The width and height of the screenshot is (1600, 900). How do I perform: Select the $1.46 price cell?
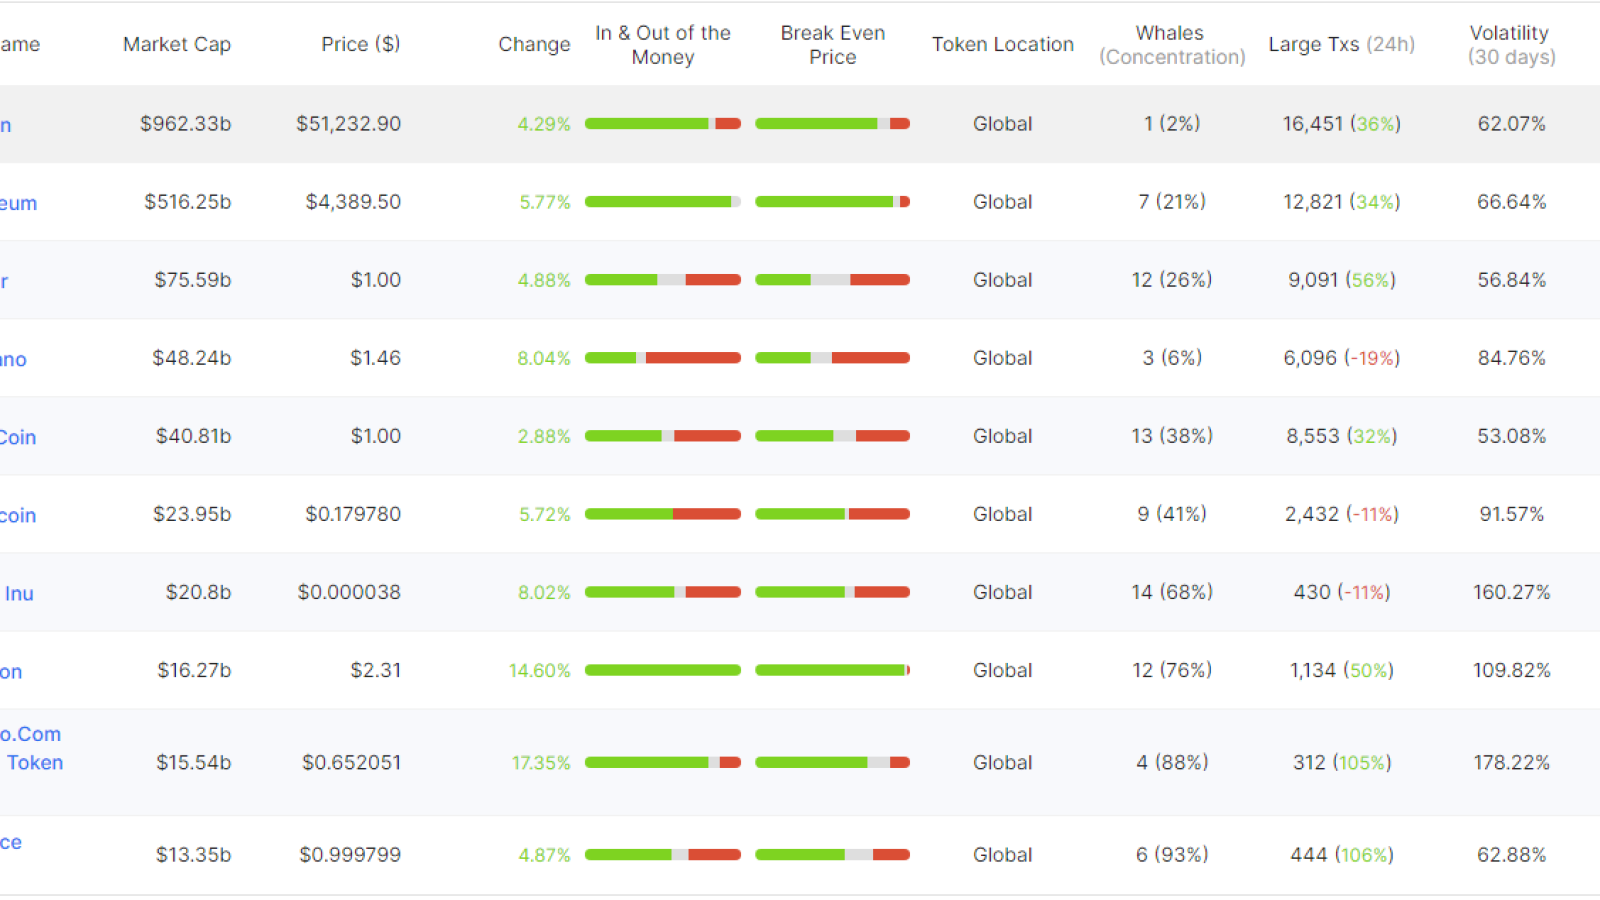click(375, 358)
